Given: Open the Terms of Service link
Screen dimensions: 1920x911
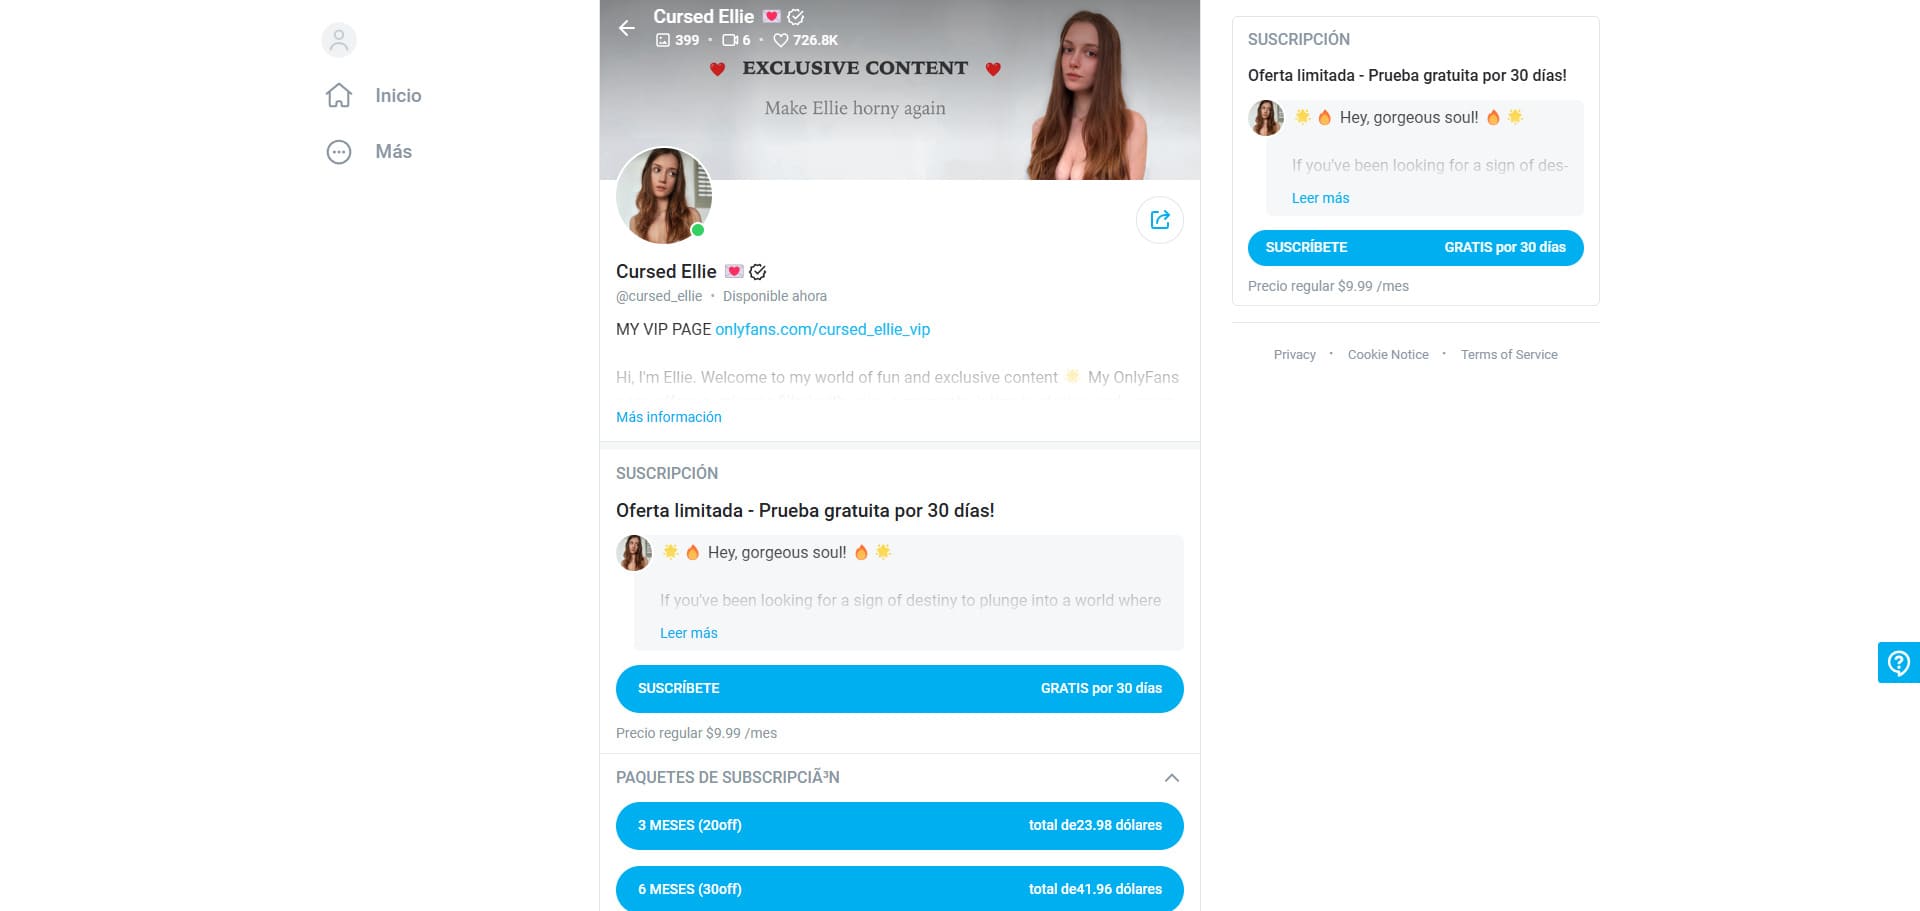Looking at the screenshot, I should (1509, 355).
